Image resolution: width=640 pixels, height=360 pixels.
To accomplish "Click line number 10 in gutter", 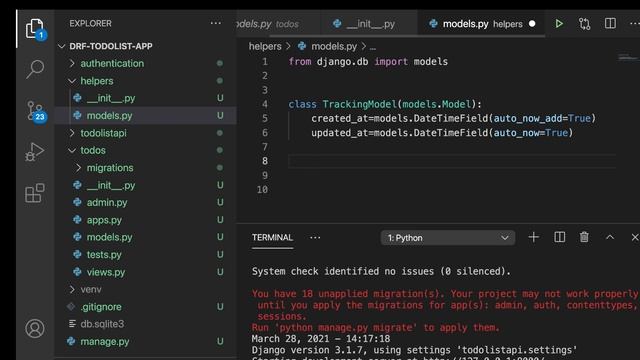I will pos(262,189).
